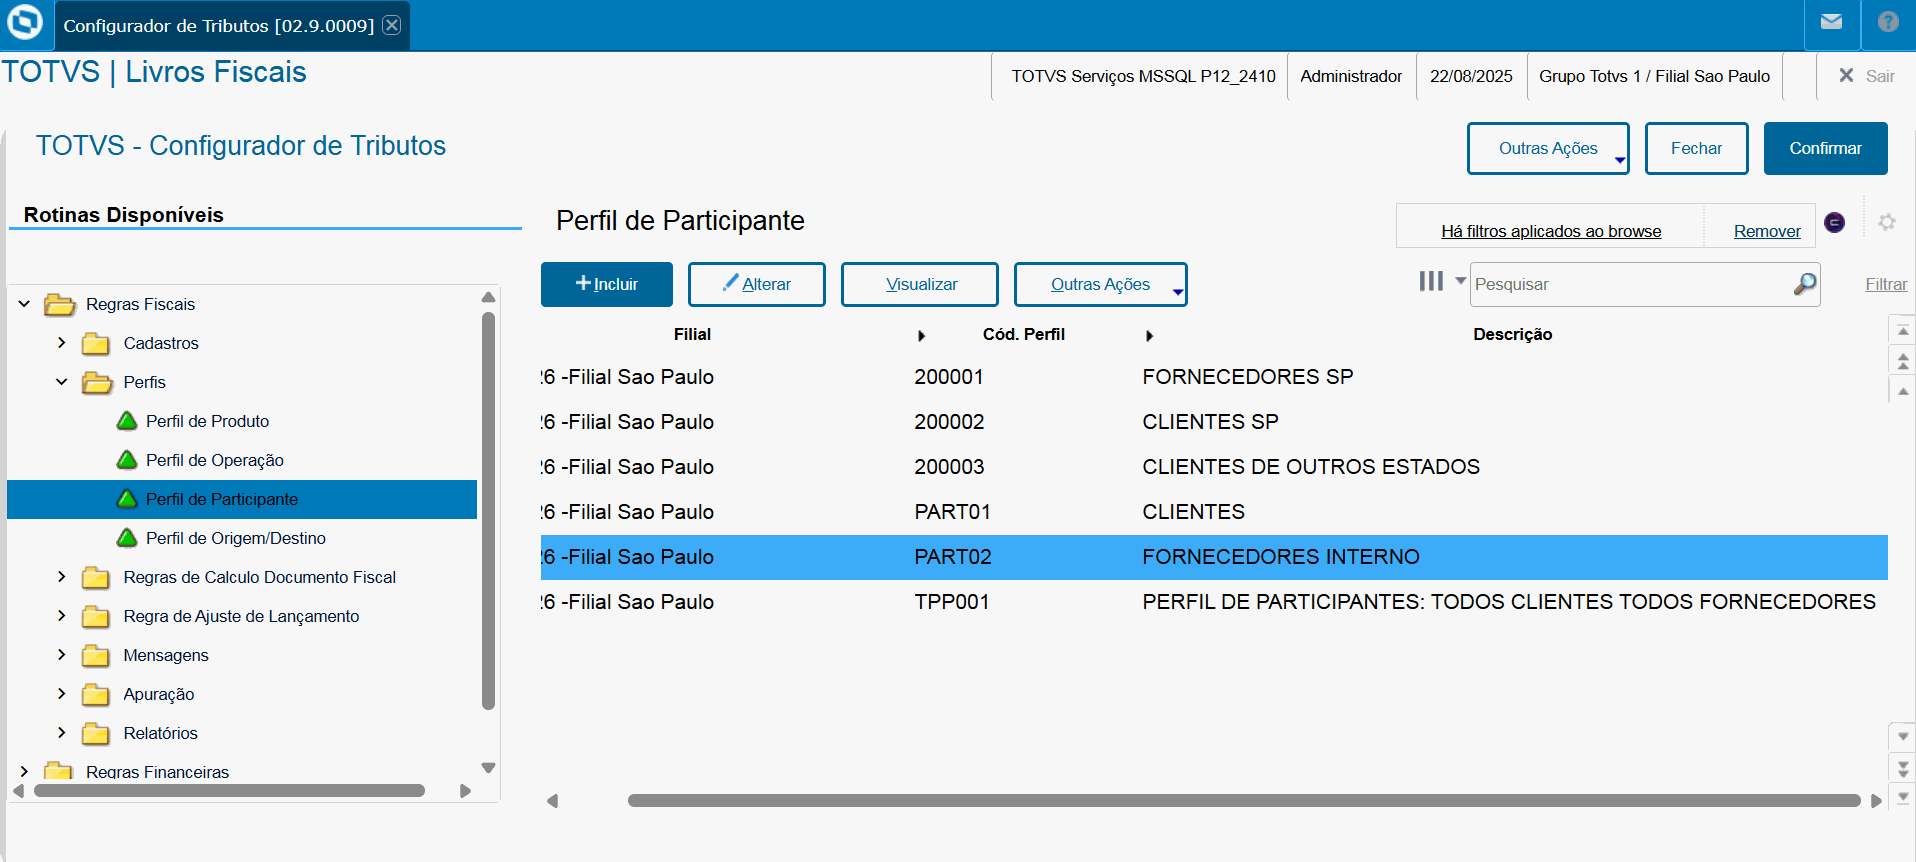The width and height of the screenshot is (1916, 862).
Task: Select Perfil de Produto in the tree
Action: click(207, 421)
